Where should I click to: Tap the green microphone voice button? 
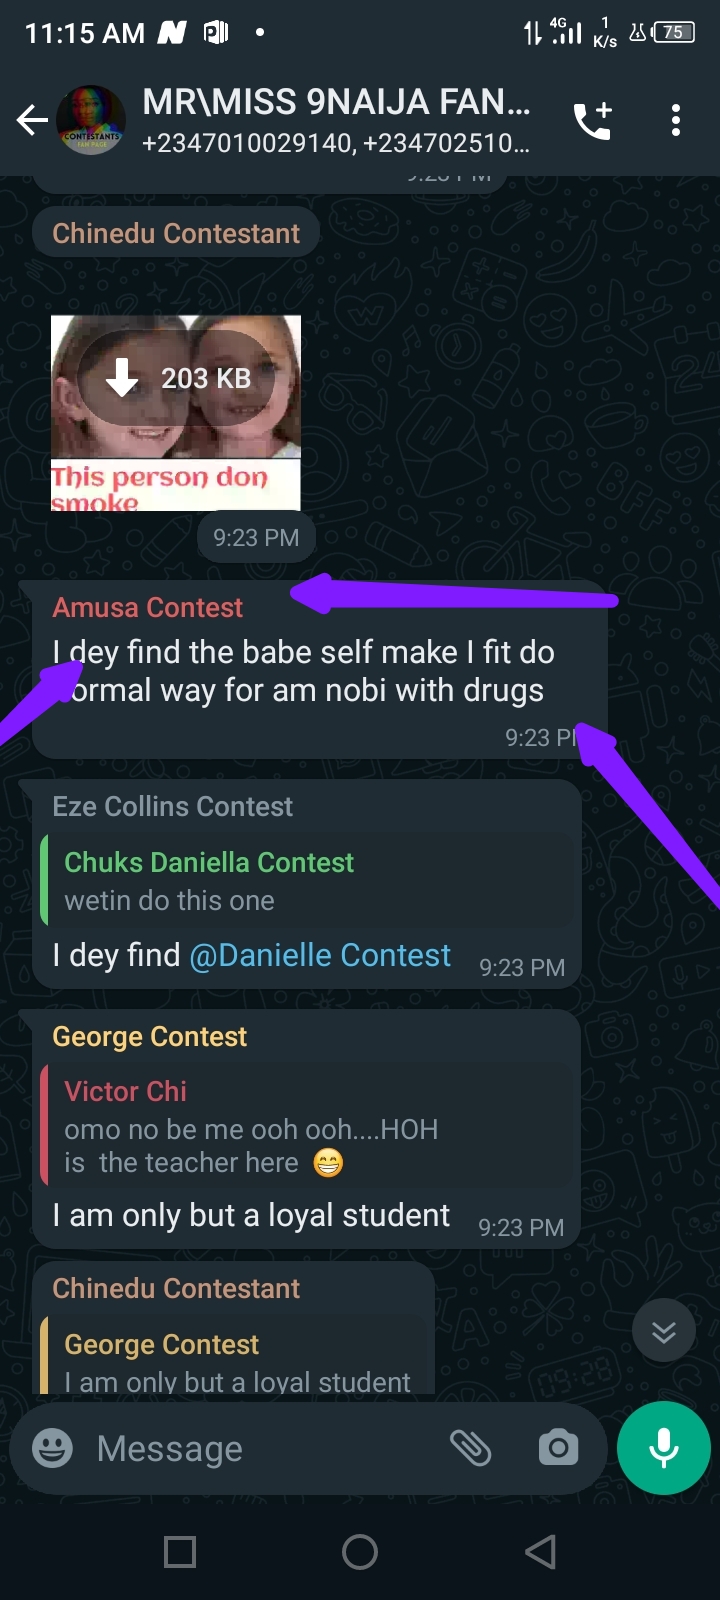(664, 1448)
